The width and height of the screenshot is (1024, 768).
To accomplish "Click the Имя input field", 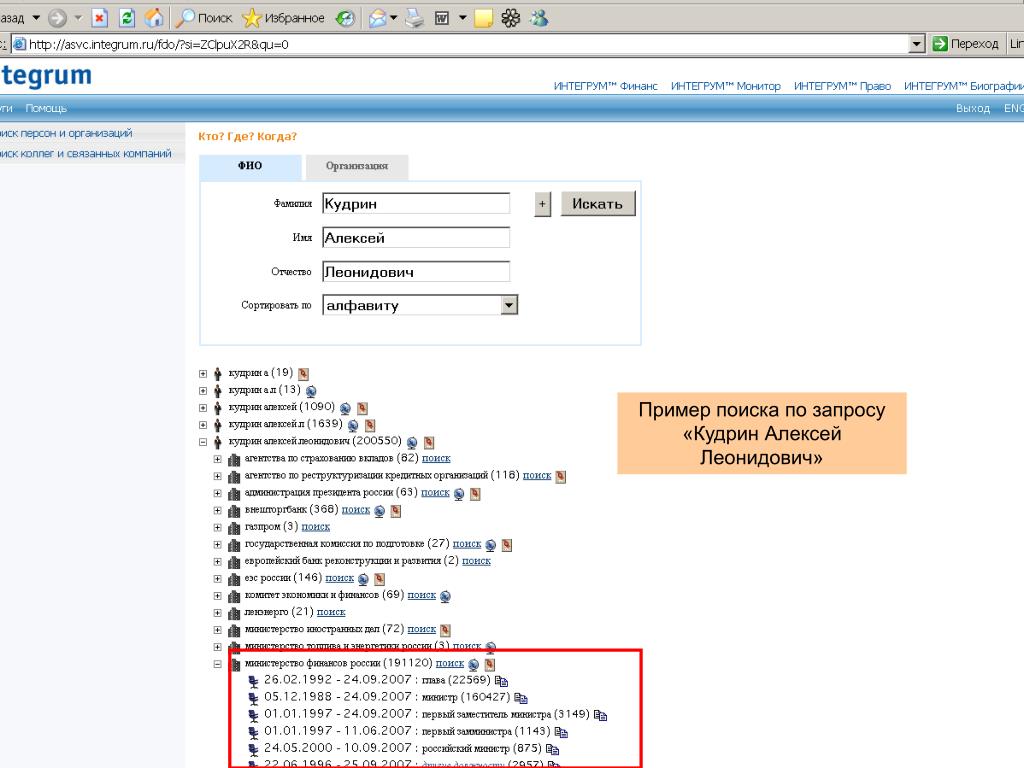I will coord(416,238).
